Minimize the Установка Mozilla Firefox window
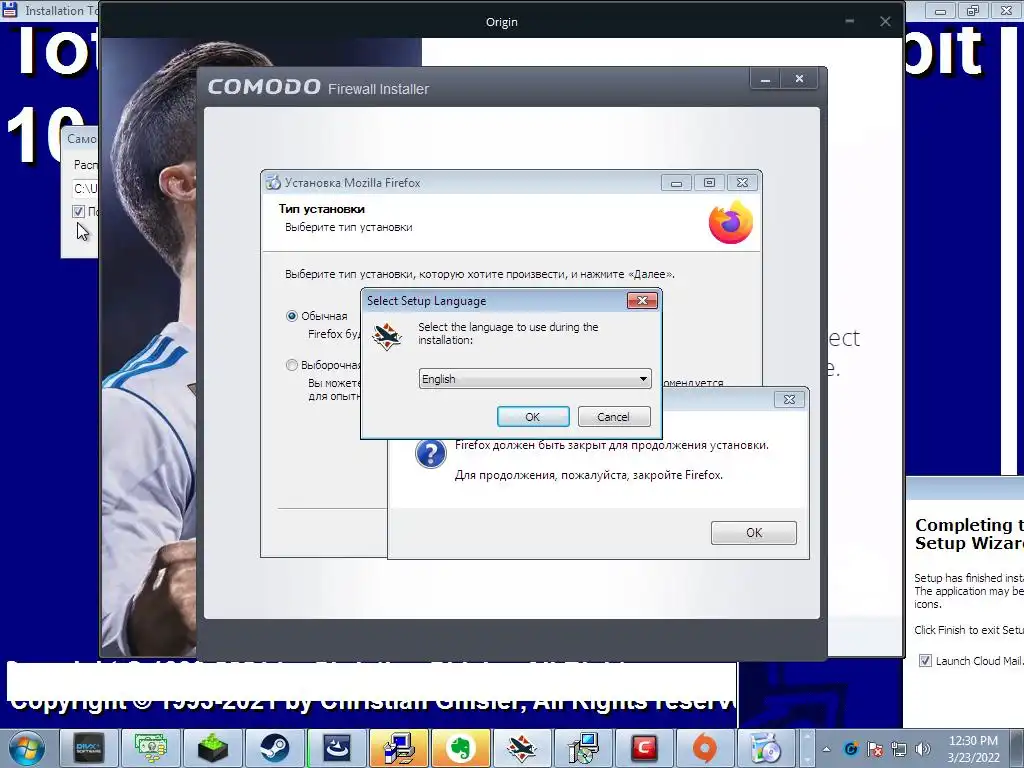This screenshot has height=768, width=1024. [676, 183]
